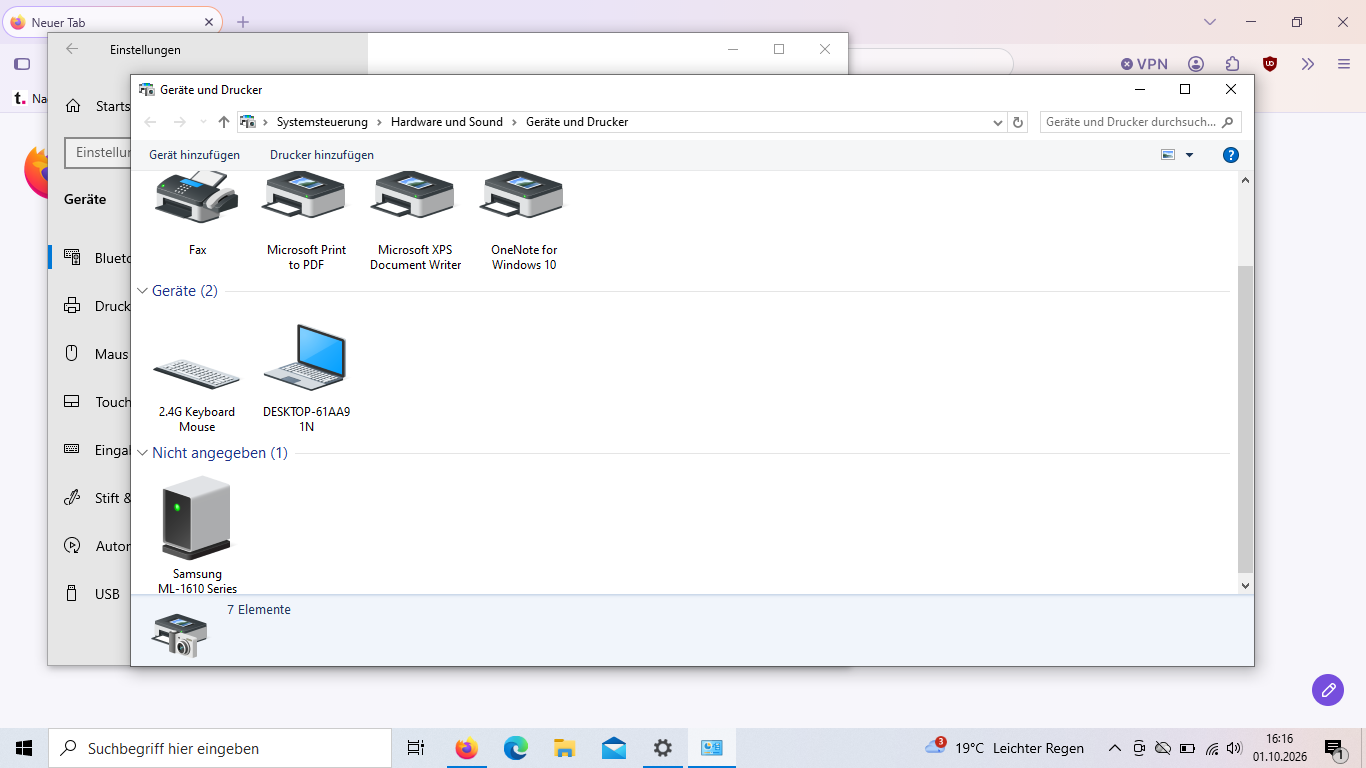Refresh the Geräte und Drucker address bar
This screenshot has width=1366, height=768.
coord(1018,122)
